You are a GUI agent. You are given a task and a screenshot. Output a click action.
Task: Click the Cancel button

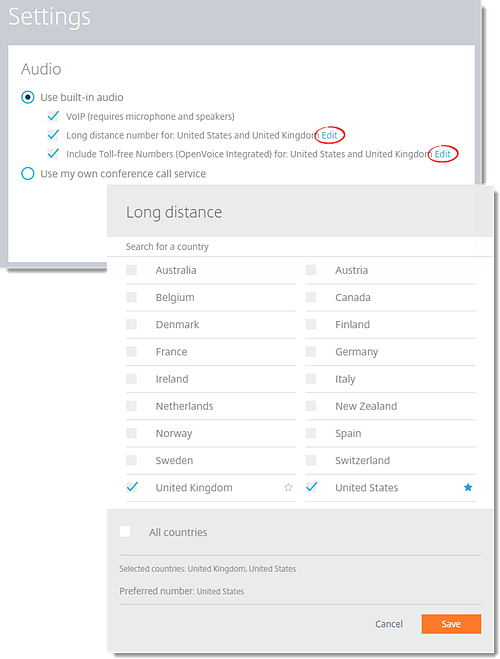pyautogui.click(x=389, y=624)
